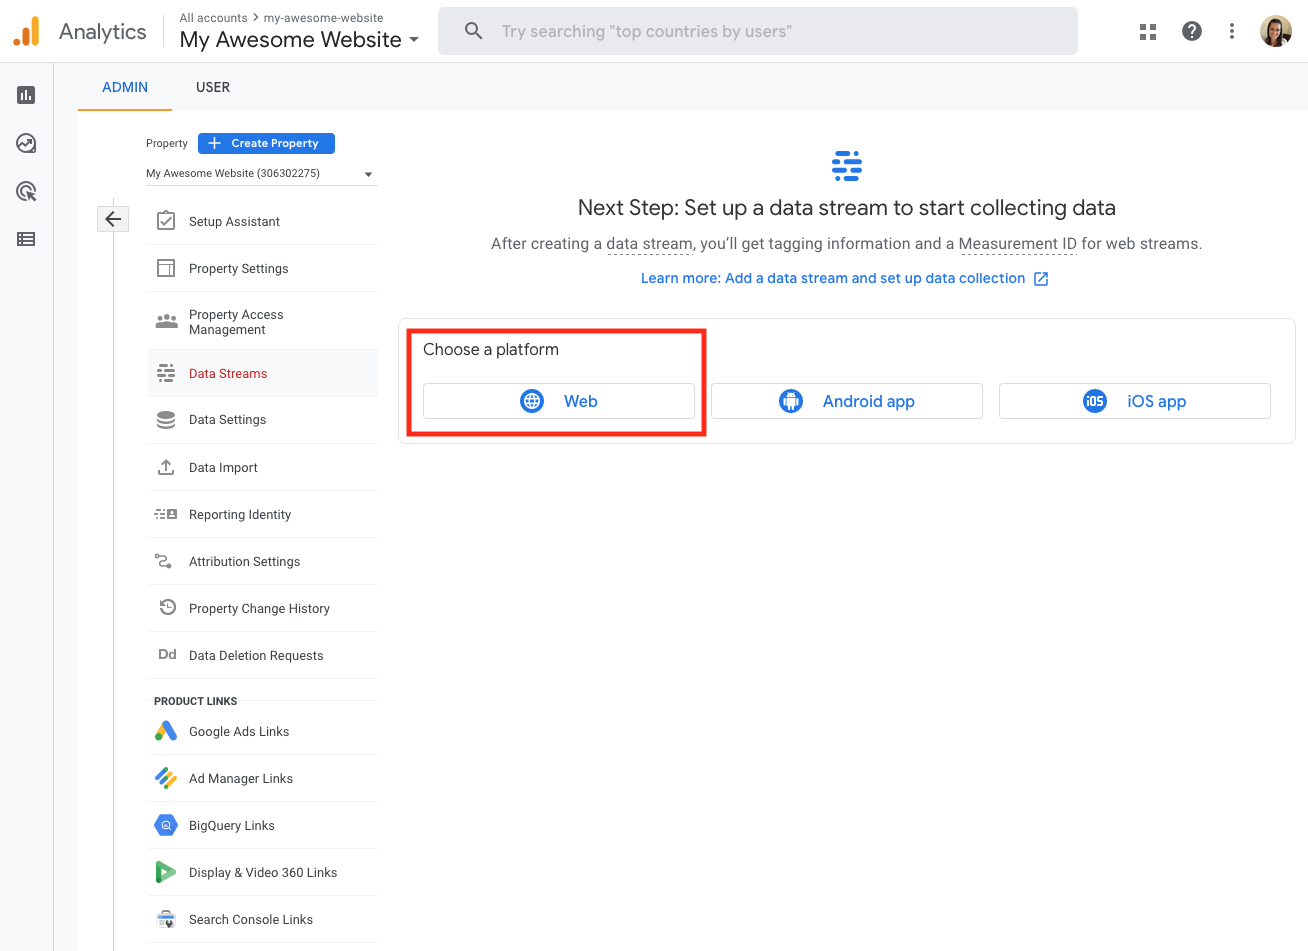Click the Property Access Management people icon

(166, 321)
